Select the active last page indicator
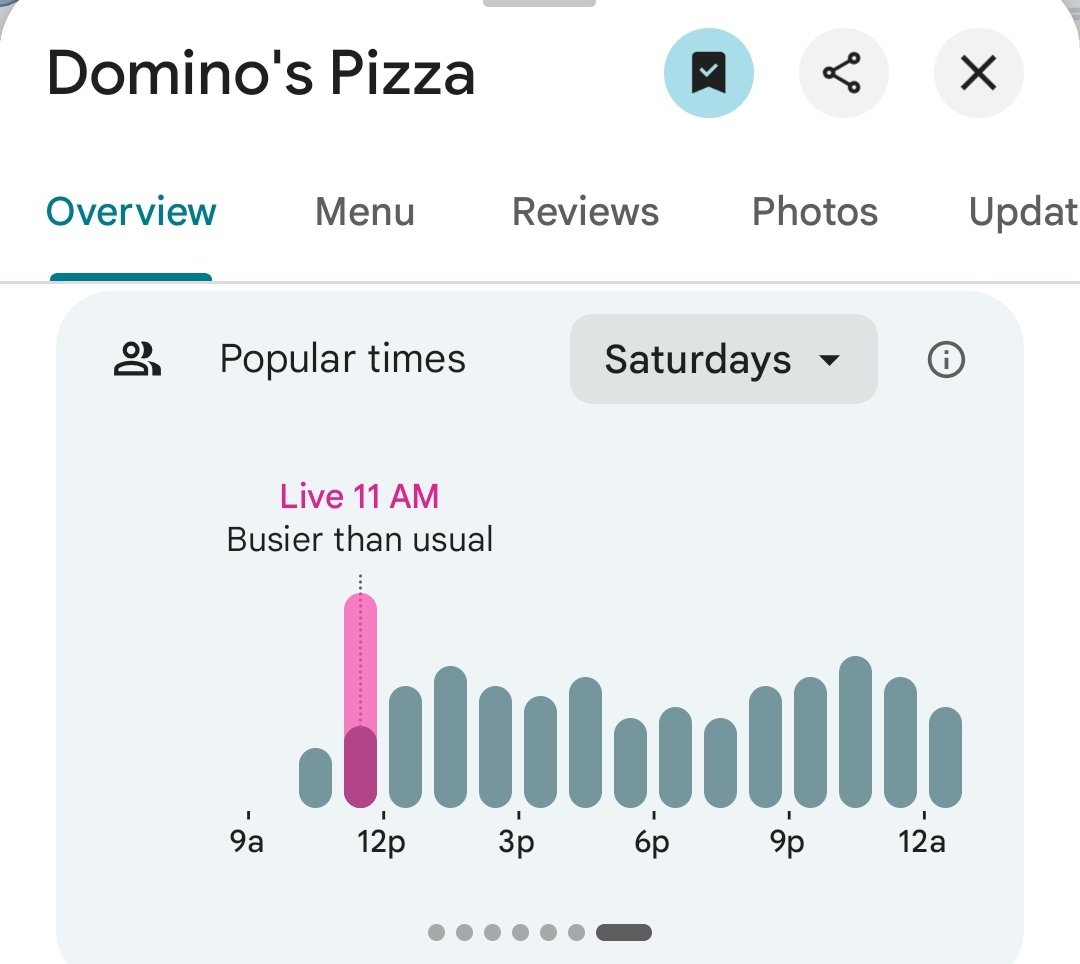 (x=623, y=932)
